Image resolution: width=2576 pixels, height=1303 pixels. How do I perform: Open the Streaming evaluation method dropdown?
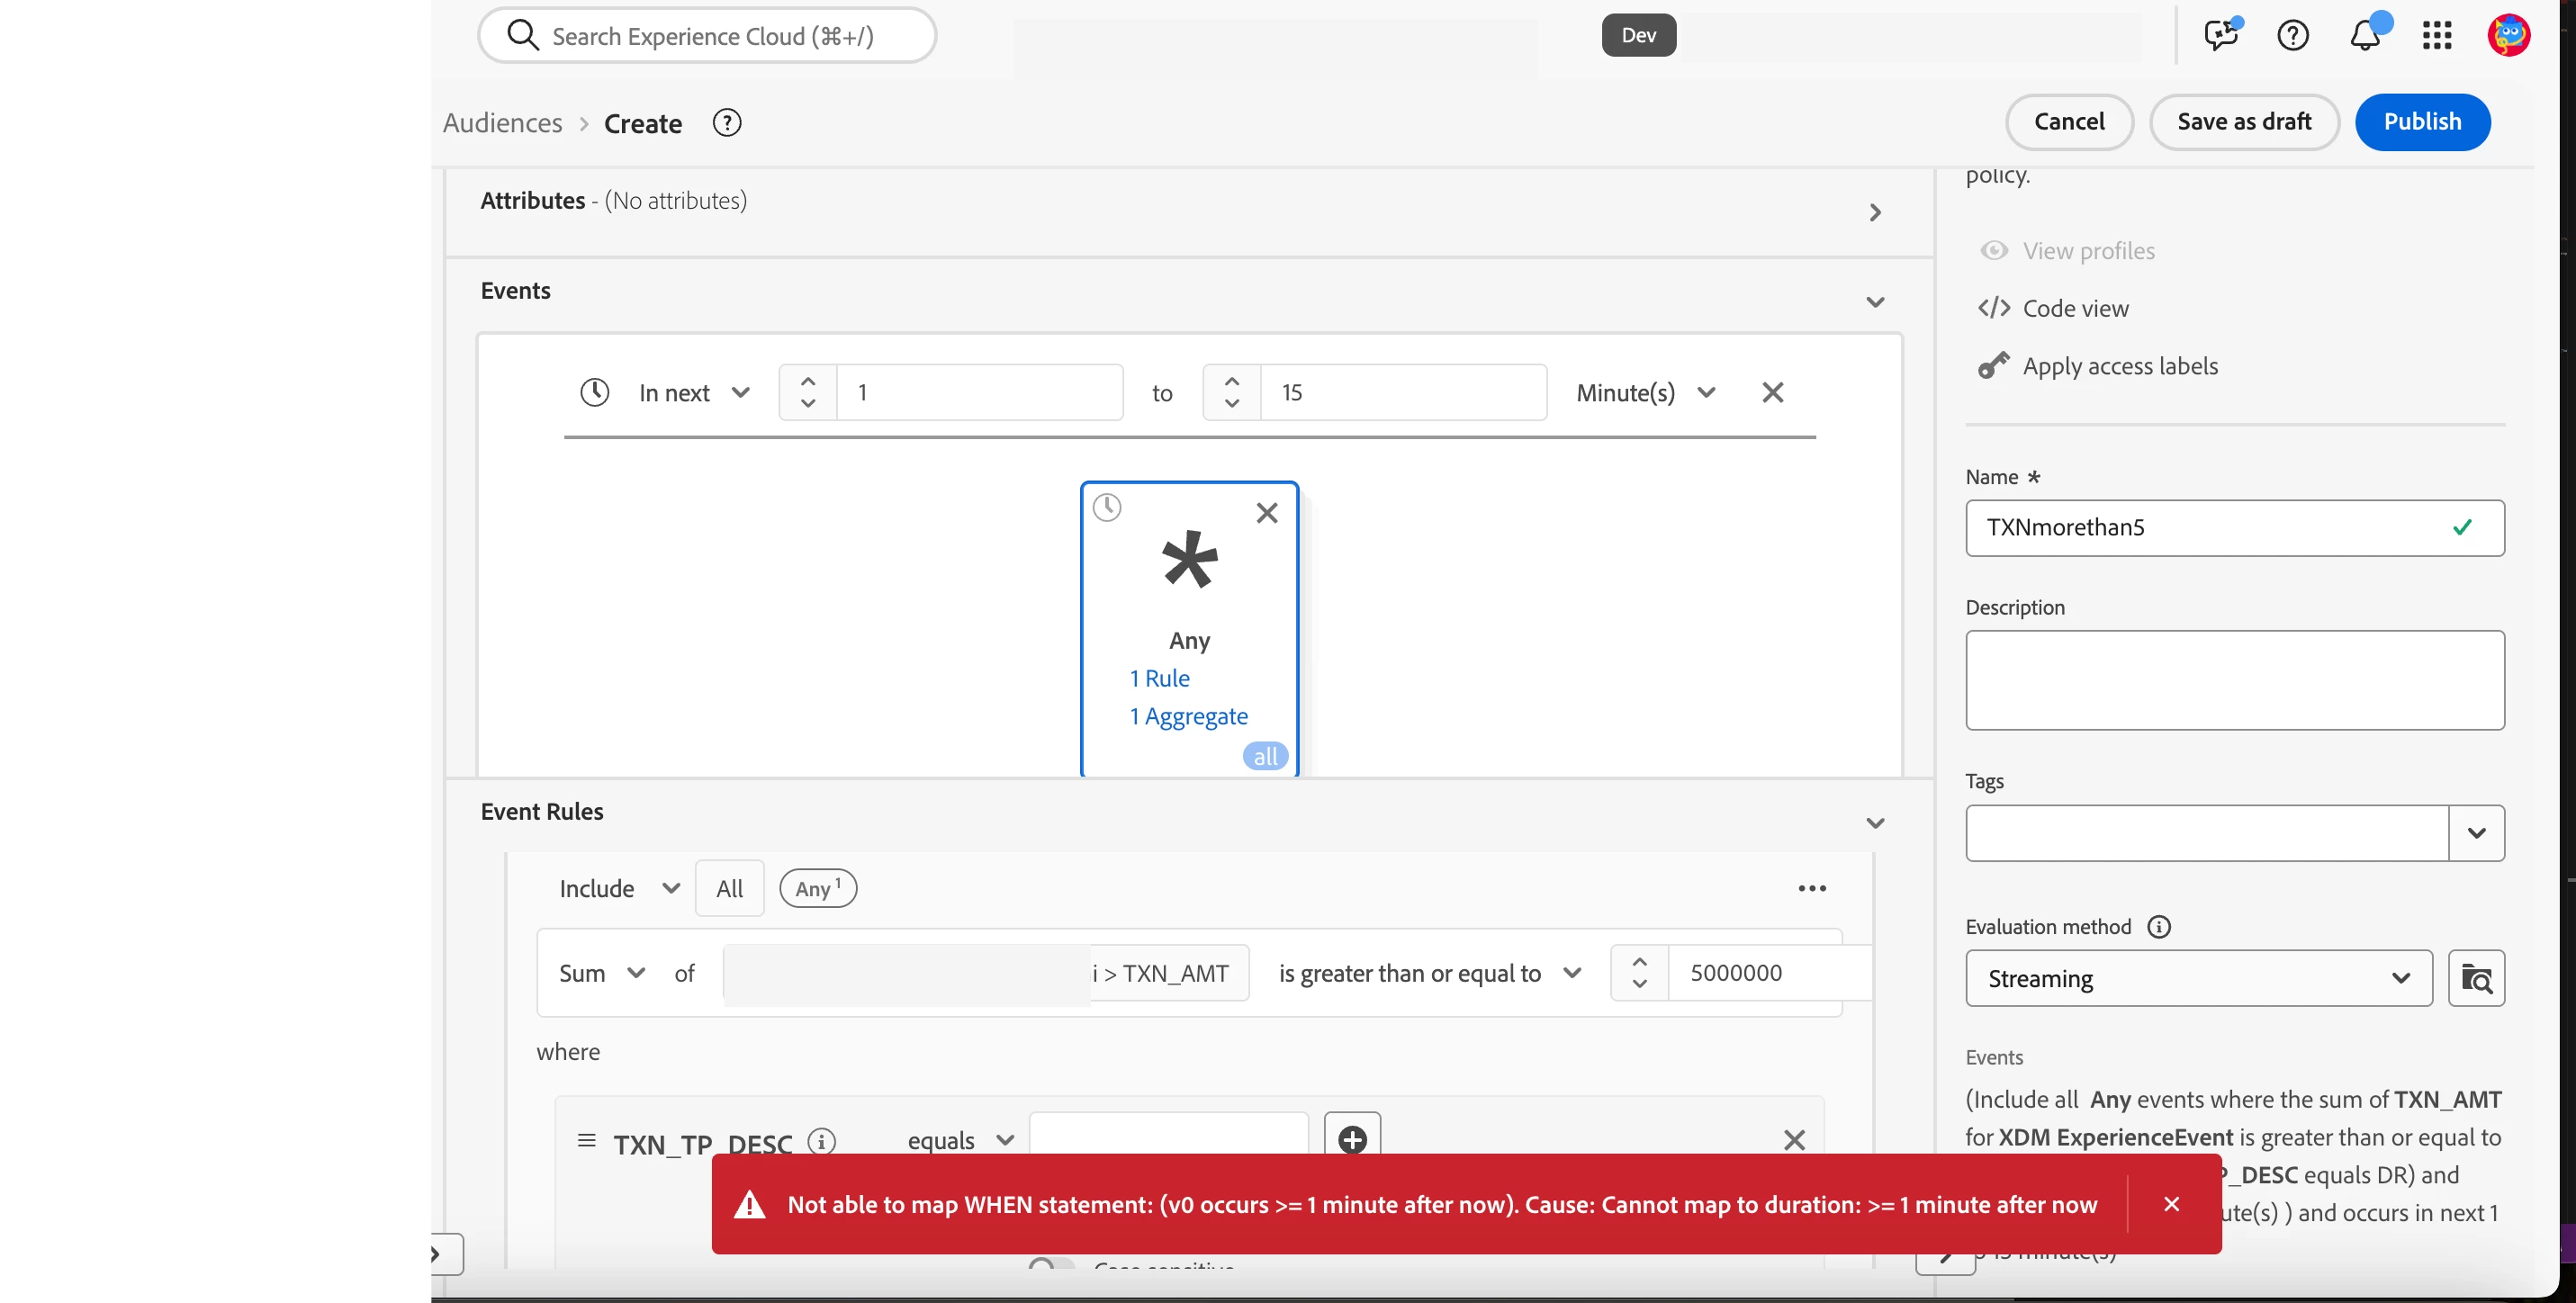pos(2198,978)
